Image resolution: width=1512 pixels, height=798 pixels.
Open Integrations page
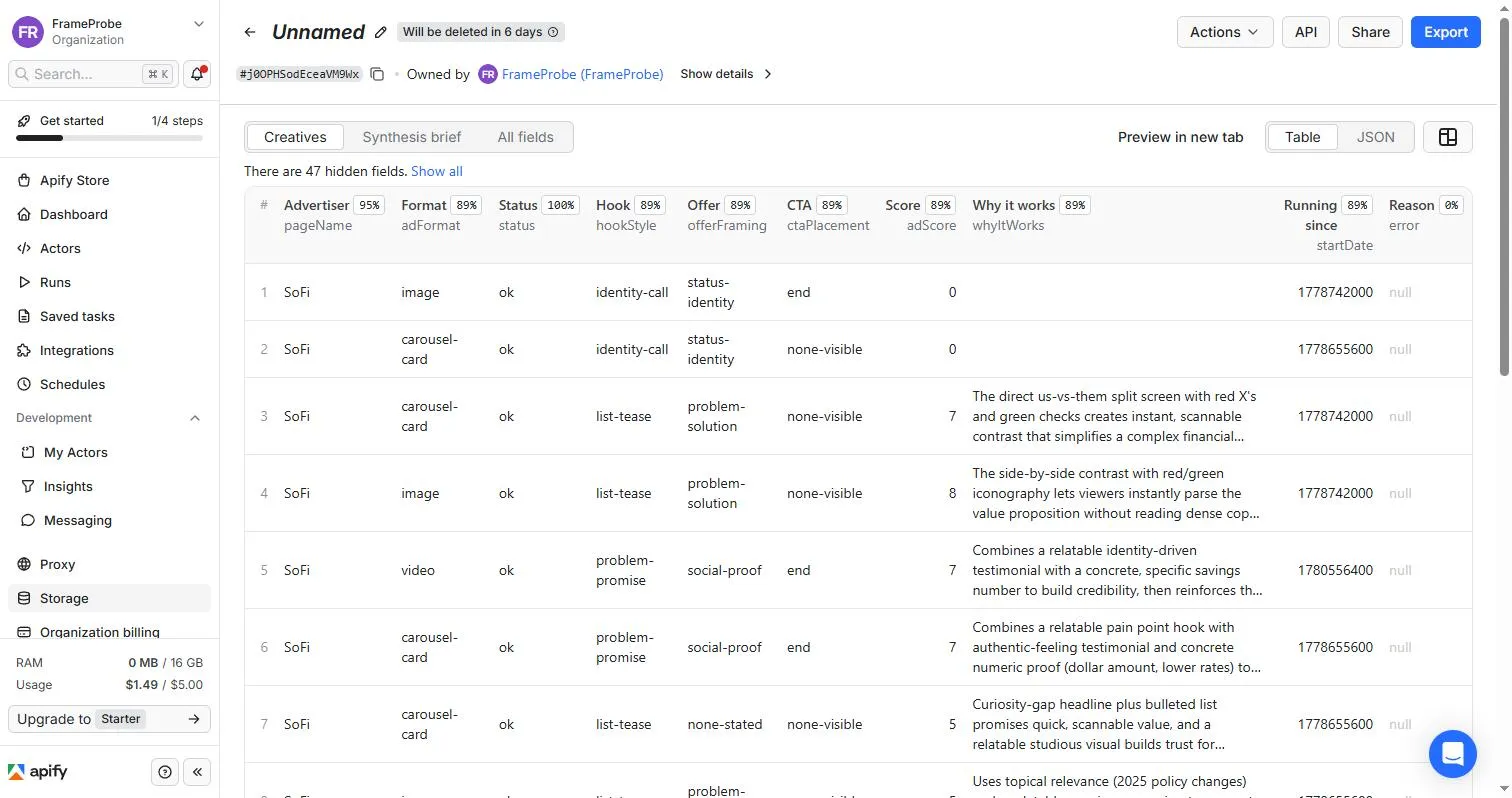110,350
